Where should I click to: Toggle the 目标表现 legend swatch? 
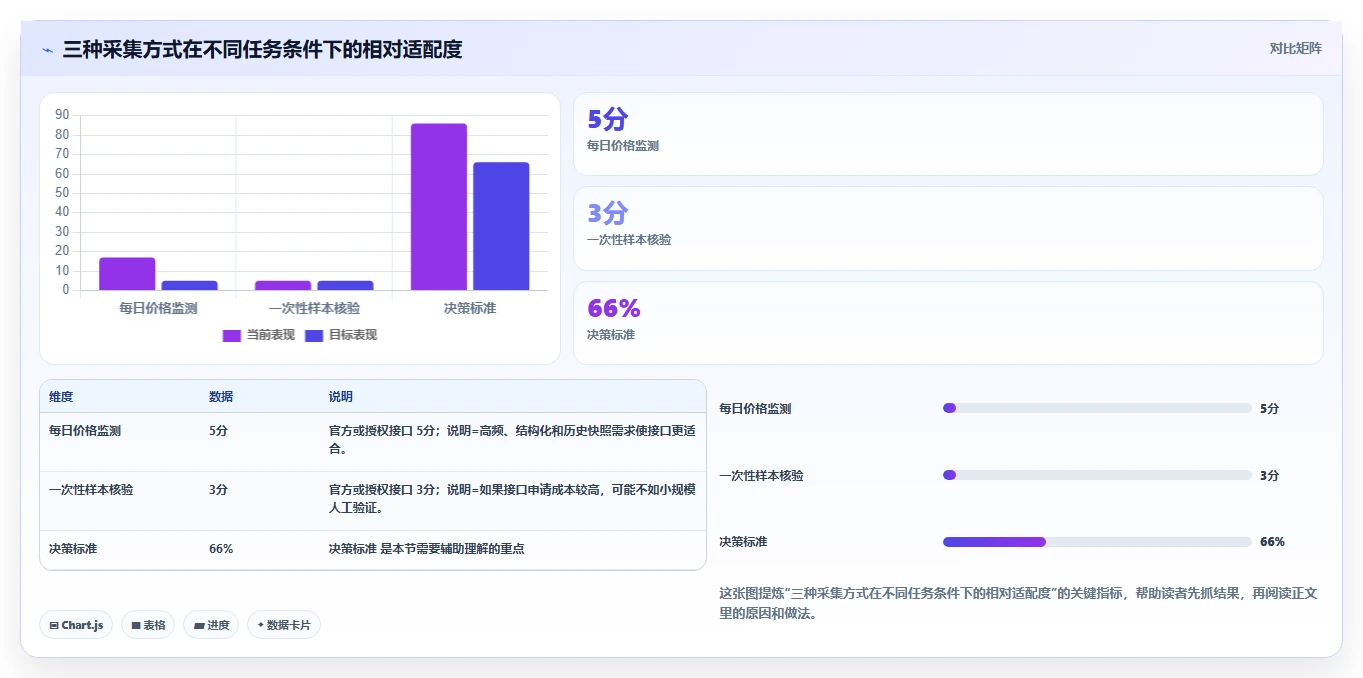click(x=314, y=335)
